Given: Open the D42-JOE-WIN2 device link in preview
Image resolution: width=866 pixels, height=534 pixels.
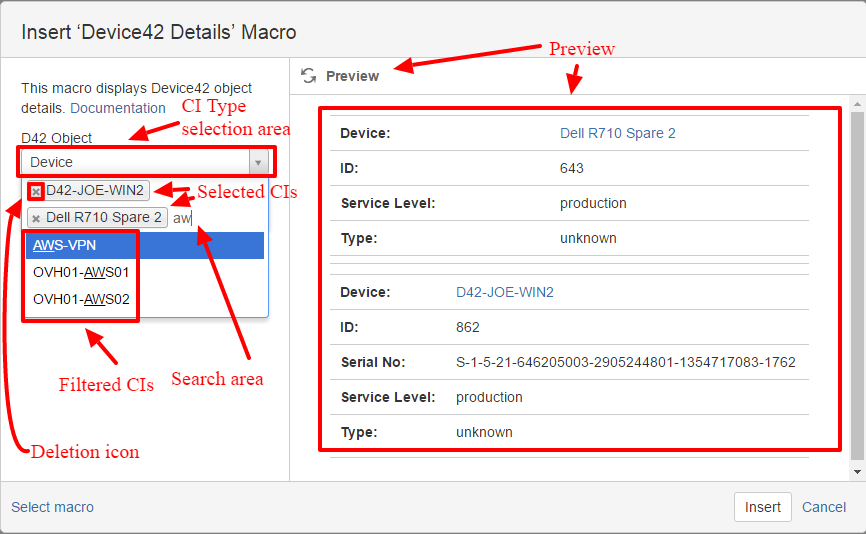Looking at the screenshot, I should [504, 292].
